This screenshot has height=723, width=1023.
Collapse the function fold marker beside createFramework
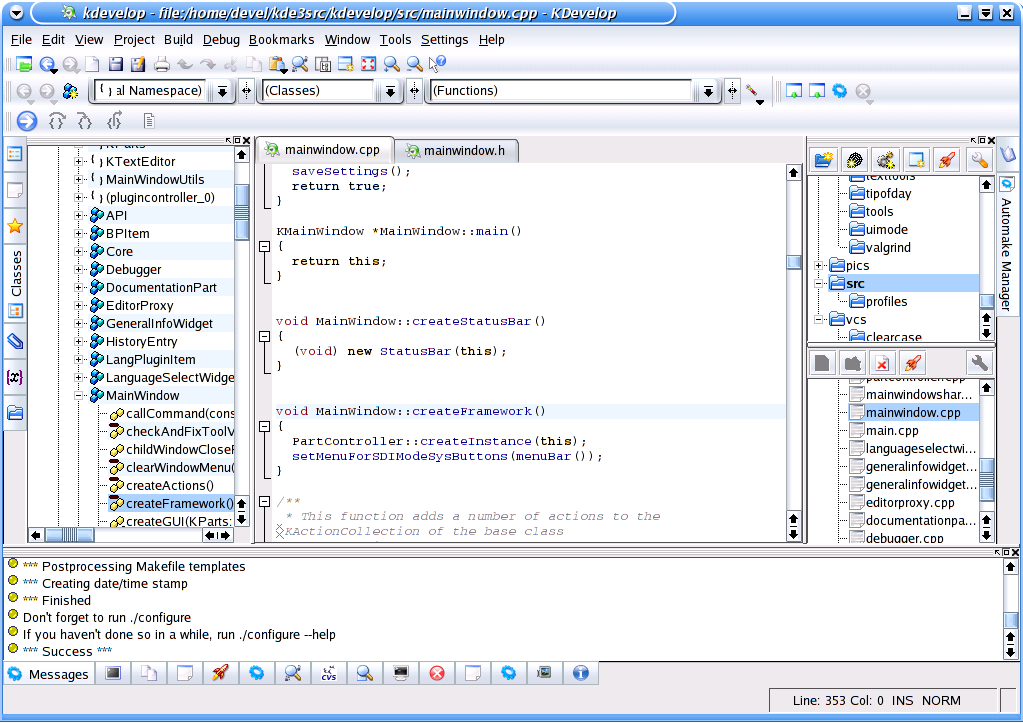coord(264,426)
